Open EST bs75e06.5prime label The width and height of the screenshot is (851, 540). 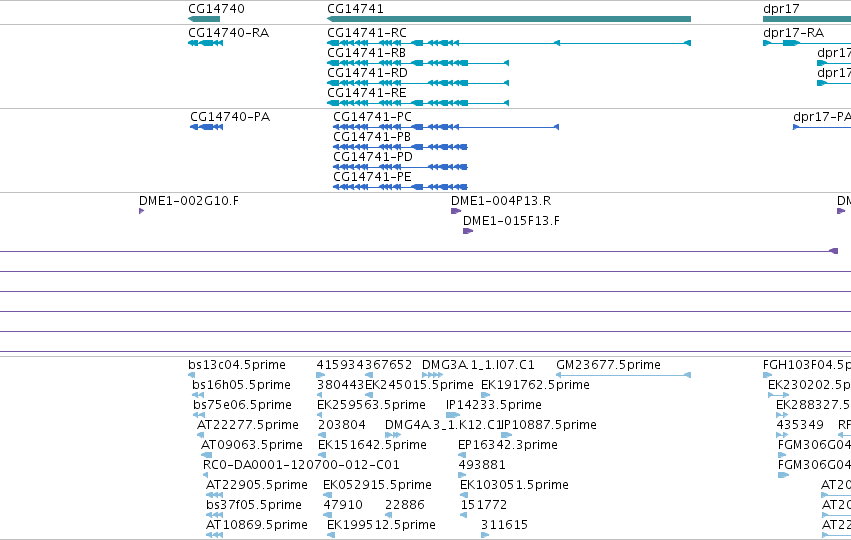pyautogui.click(x=242, y=405)
